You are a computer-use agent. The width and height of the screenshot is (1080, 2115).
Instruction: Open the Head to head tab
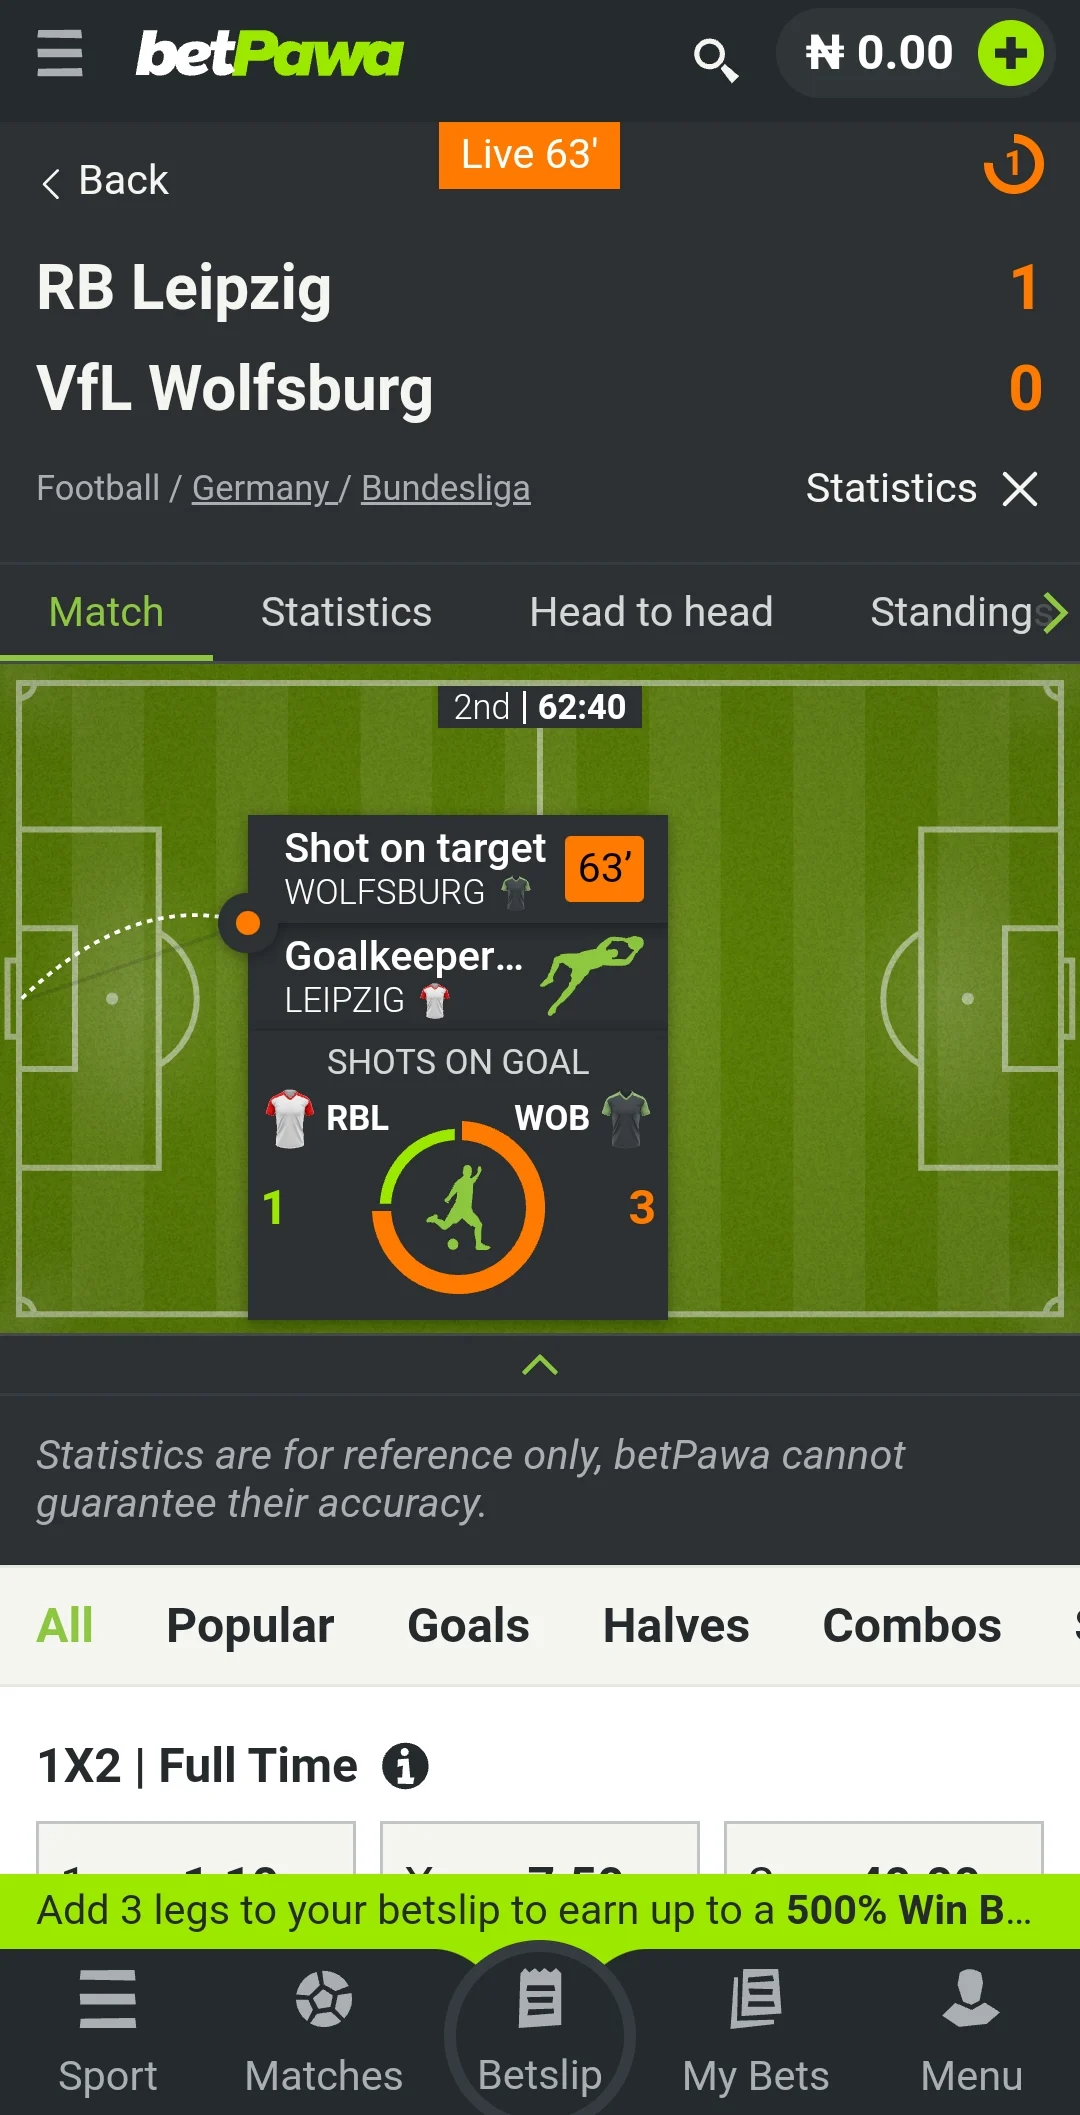[651, 611]
